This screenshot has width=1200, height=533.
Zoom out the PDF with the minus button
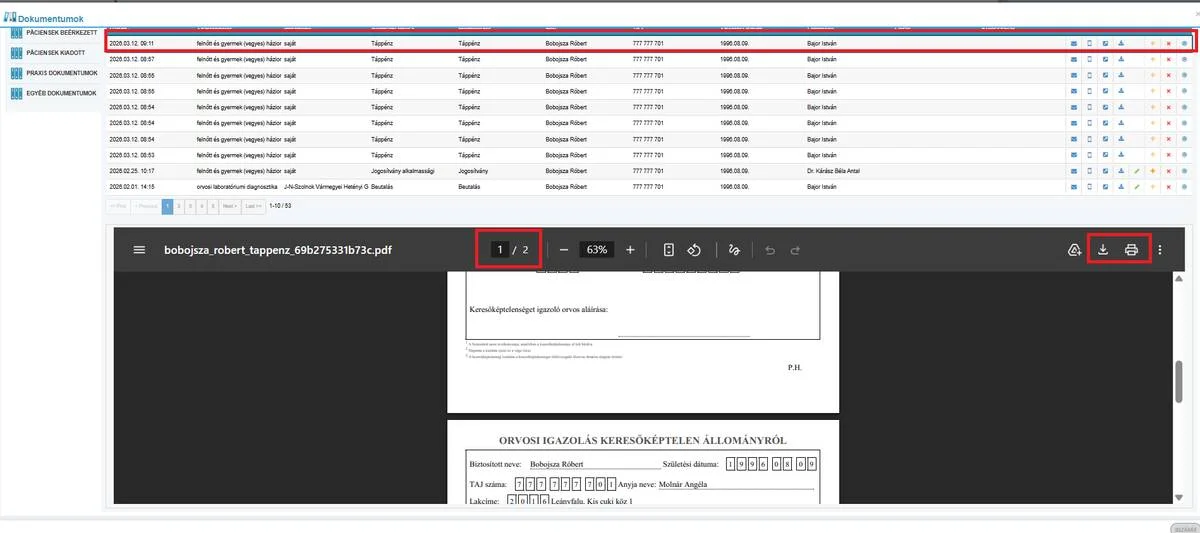point(564,250)
